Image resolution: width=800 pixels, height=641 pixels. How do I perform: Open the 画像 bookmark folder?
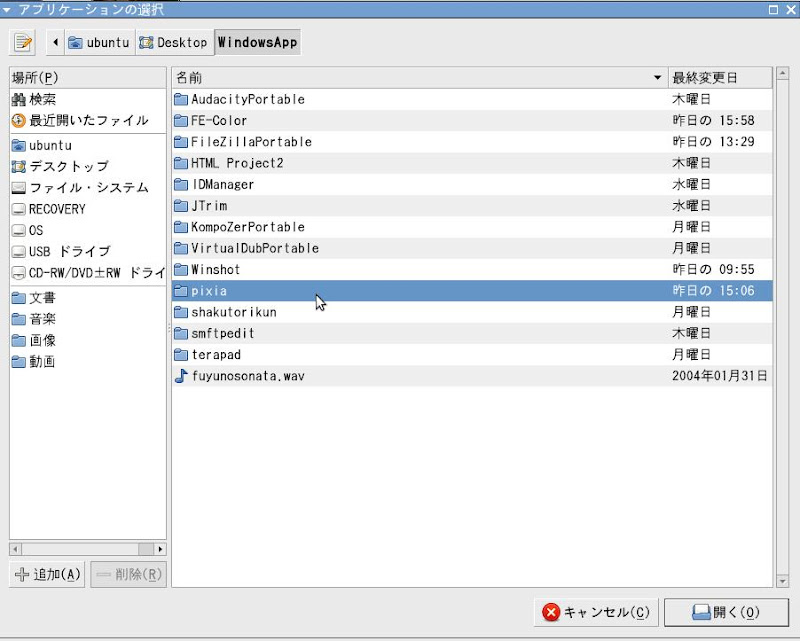[x=87, y=340]
